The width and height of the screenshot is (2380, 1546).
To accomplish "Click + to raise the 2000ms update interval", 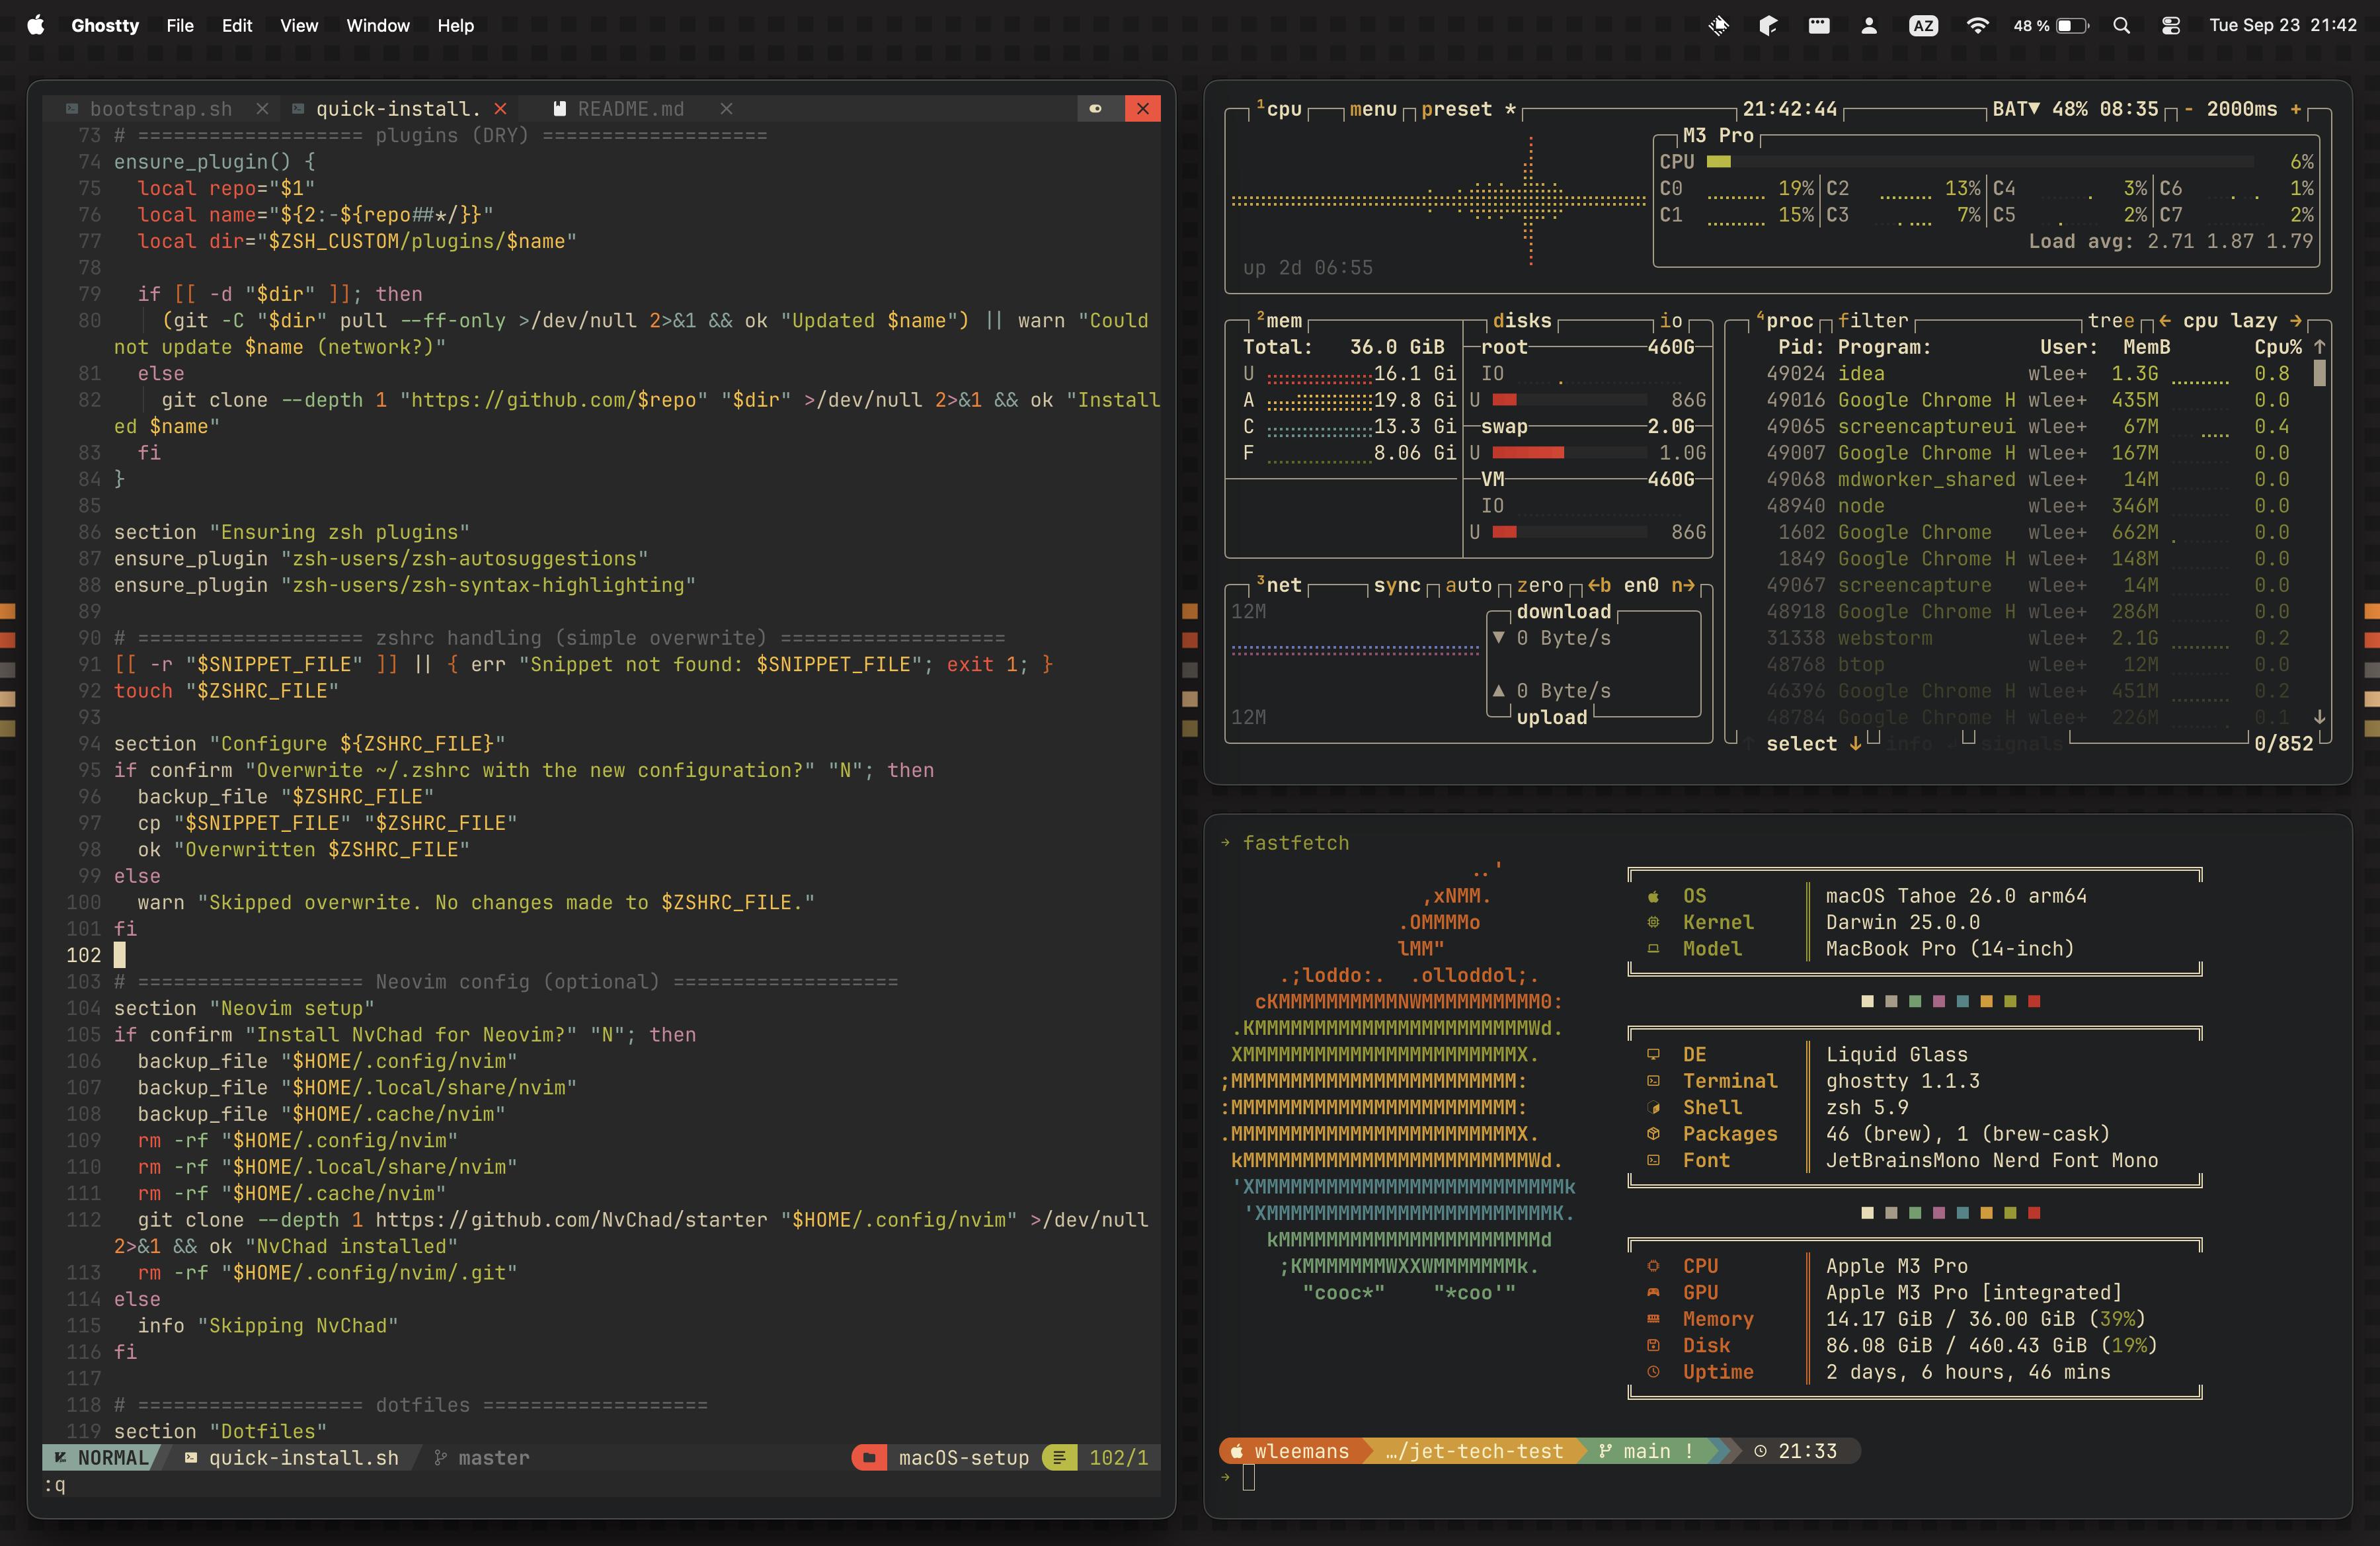I will [x=2296, y=110].
